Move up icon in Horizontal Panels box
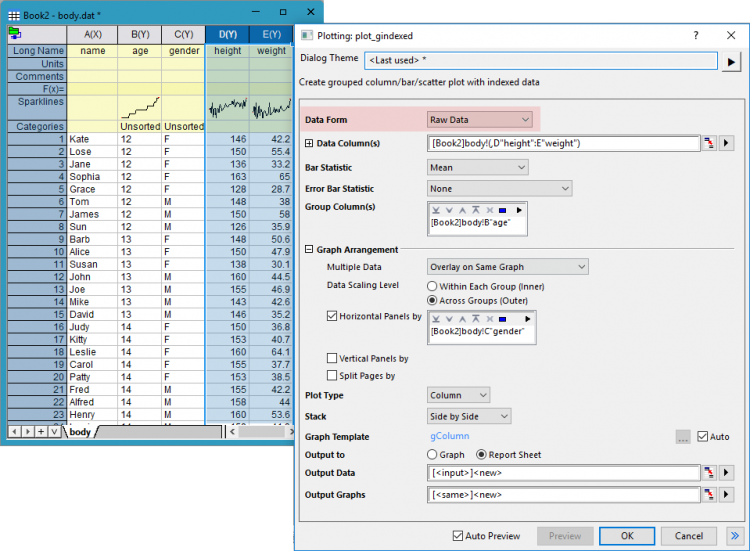Image resolution: width=750 pixels, height=551 pixels. 462,319
